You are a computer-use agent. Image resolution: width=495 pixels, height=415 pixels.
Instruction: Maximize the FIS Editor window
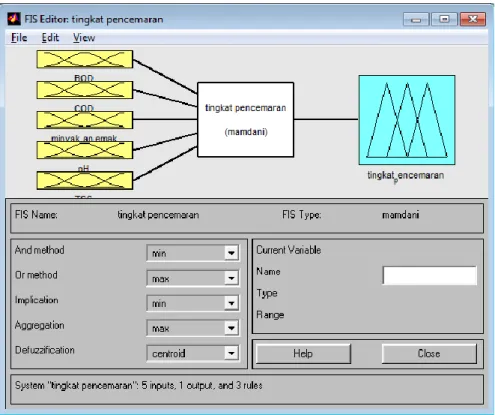click(444, 19)
